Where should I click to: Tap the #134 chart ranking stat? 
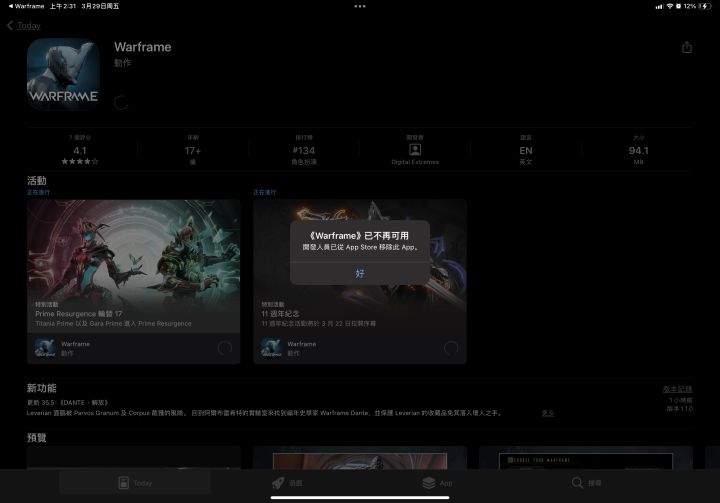pyautogui.click(x=304, y=150)
